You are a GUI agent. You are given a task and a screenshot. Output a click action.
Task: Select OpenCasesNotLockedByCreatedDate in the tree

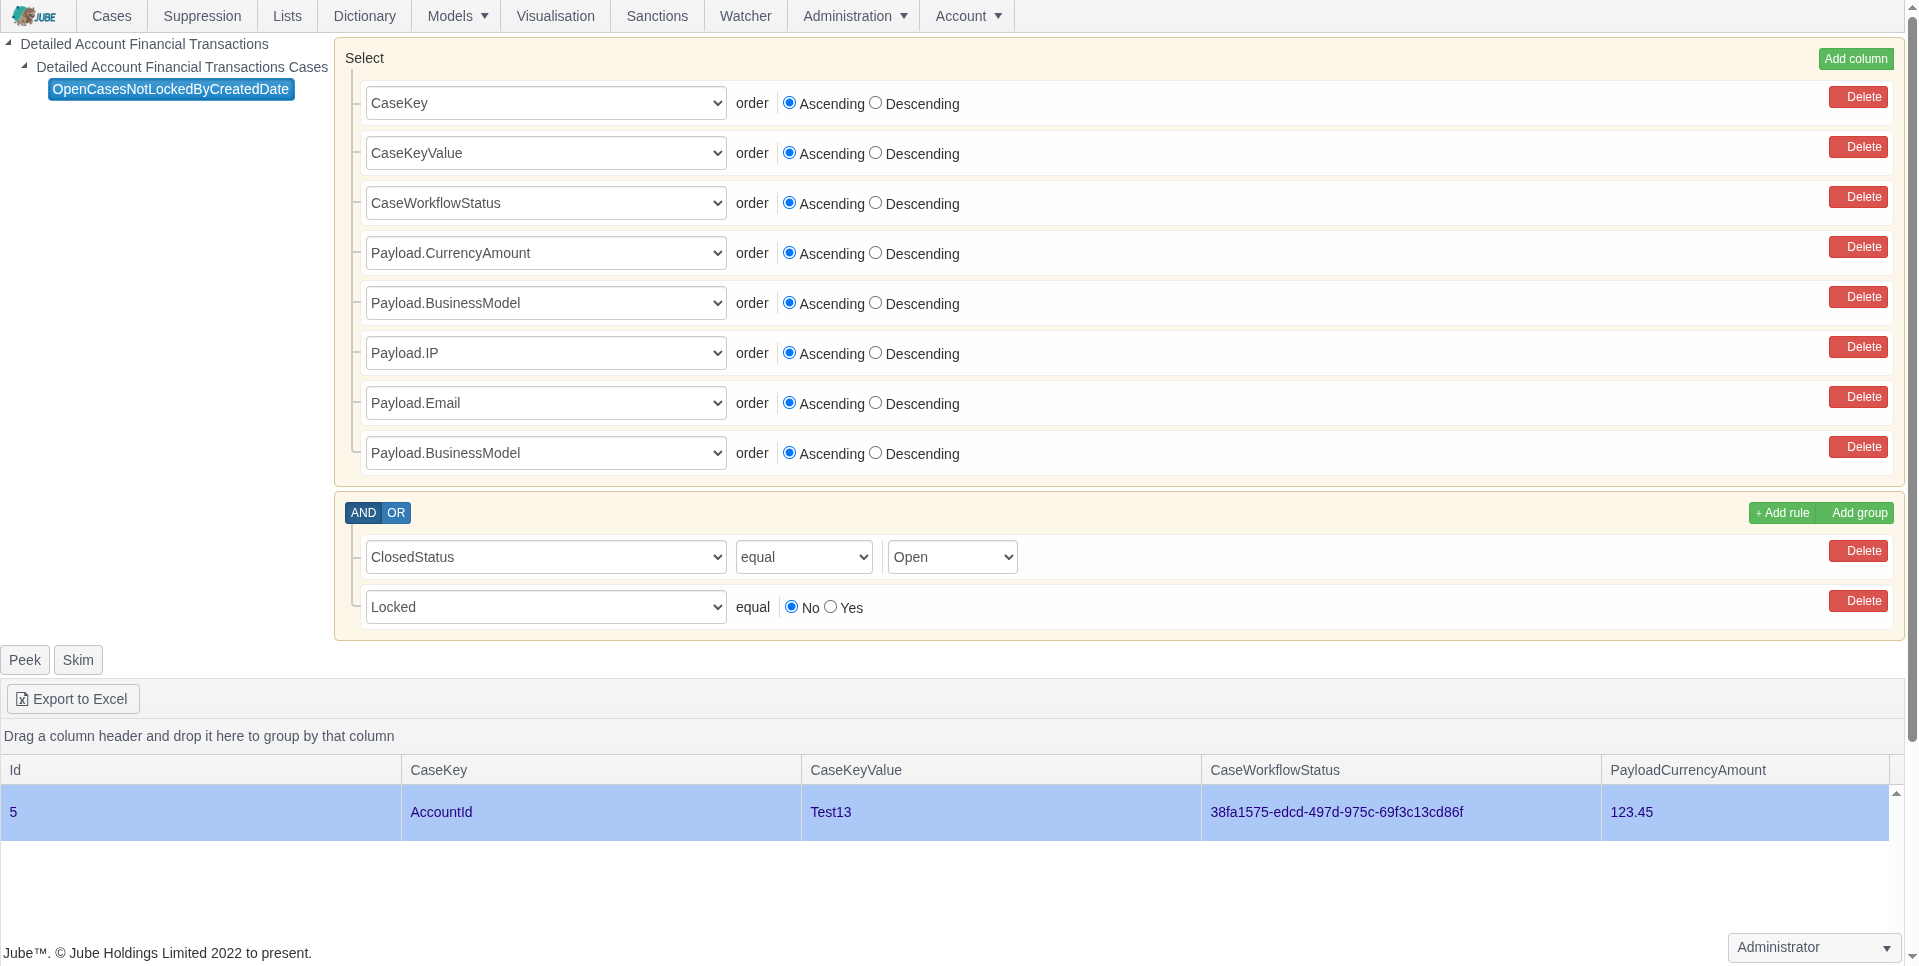click(170, 89)
